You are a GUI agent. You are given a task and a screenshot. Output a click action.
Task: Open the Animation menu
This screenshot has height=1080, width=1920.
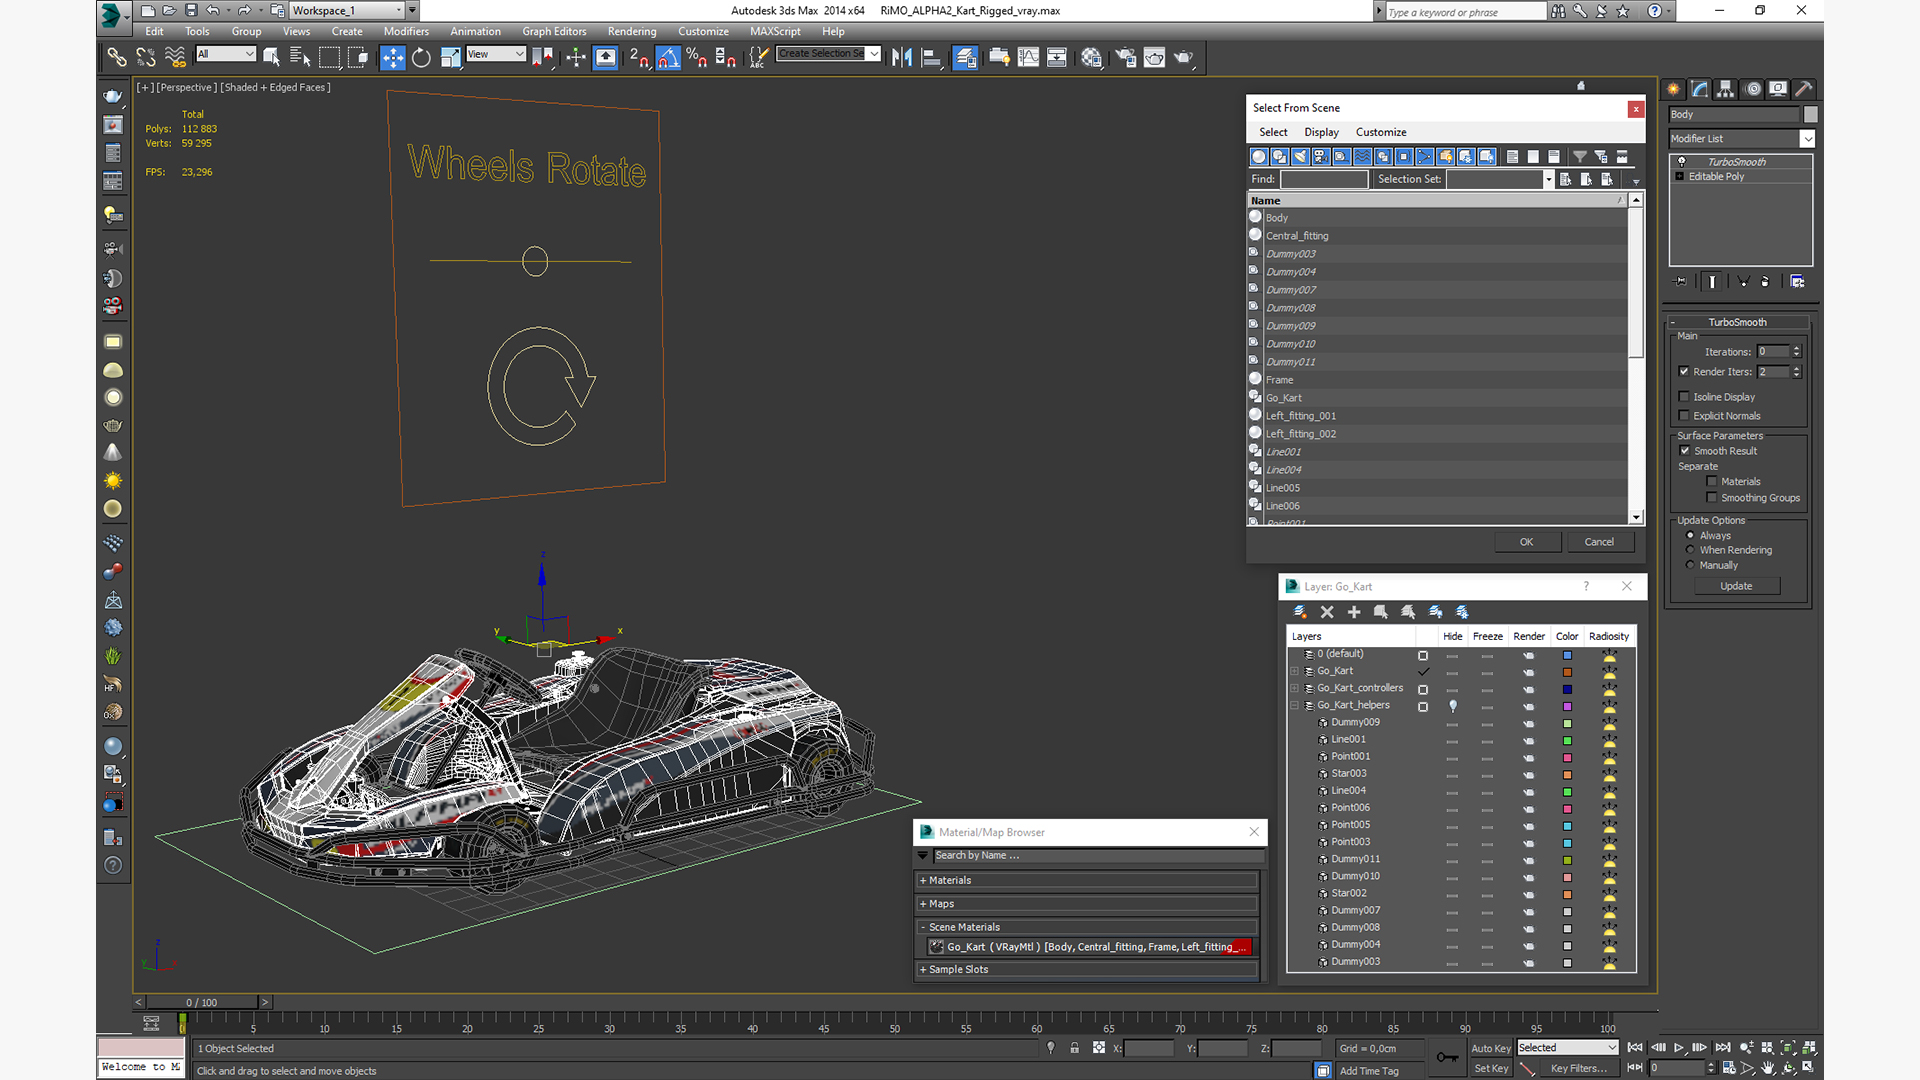click(476, 32)
